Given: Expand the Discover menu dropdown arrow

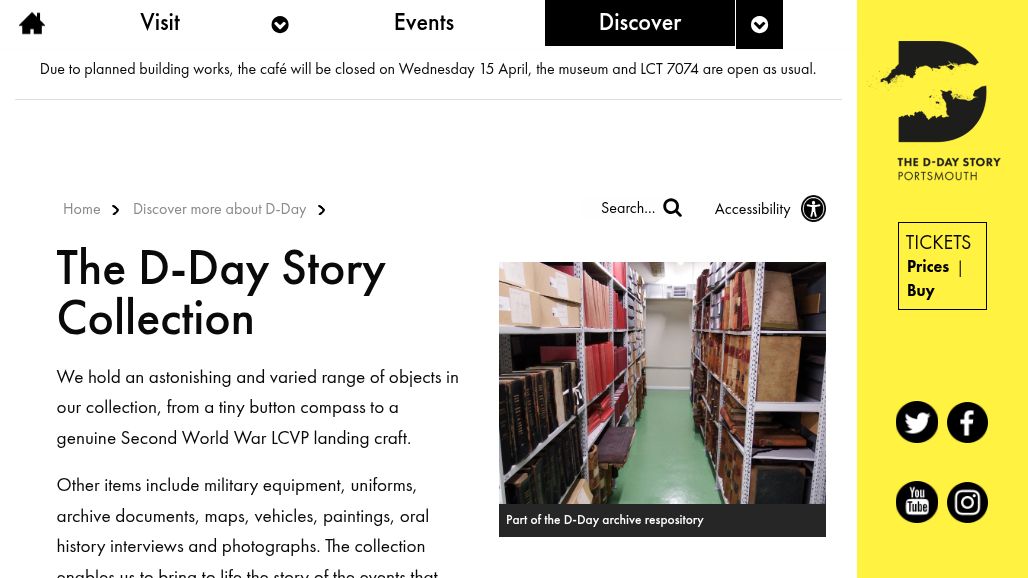Looking at the screenshot, I should click(x=759, y=25).
